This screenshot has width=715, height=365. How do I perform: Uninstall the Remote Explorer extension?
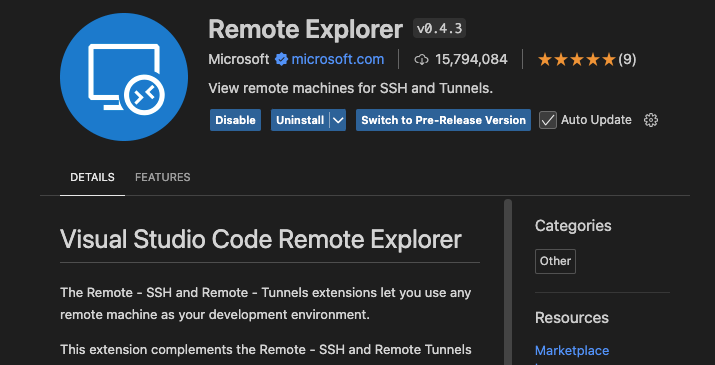coord(300,120)
